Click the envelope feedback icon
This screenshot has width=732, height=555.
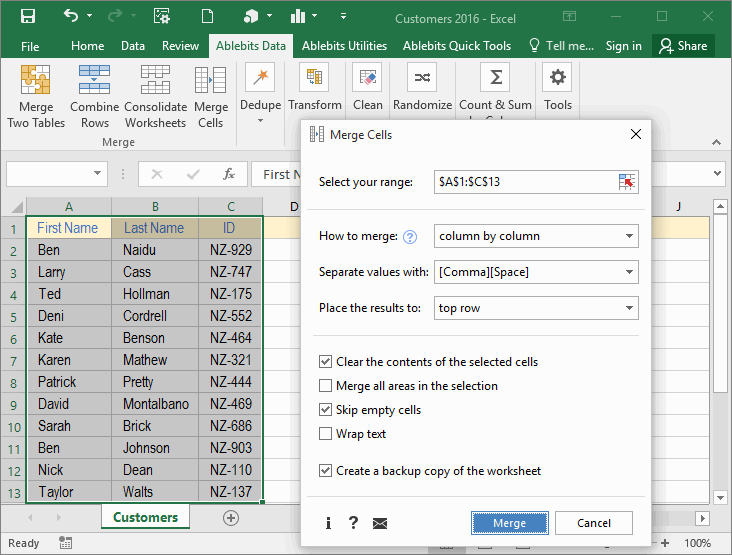[x=380, y=523]
